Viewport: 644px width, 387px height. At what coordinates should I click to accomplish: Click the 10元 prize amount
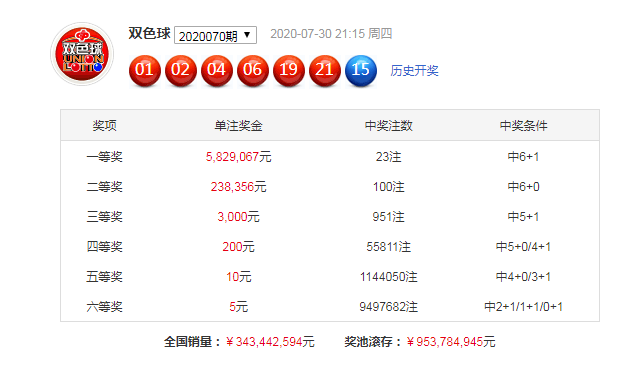click(238, 276)
